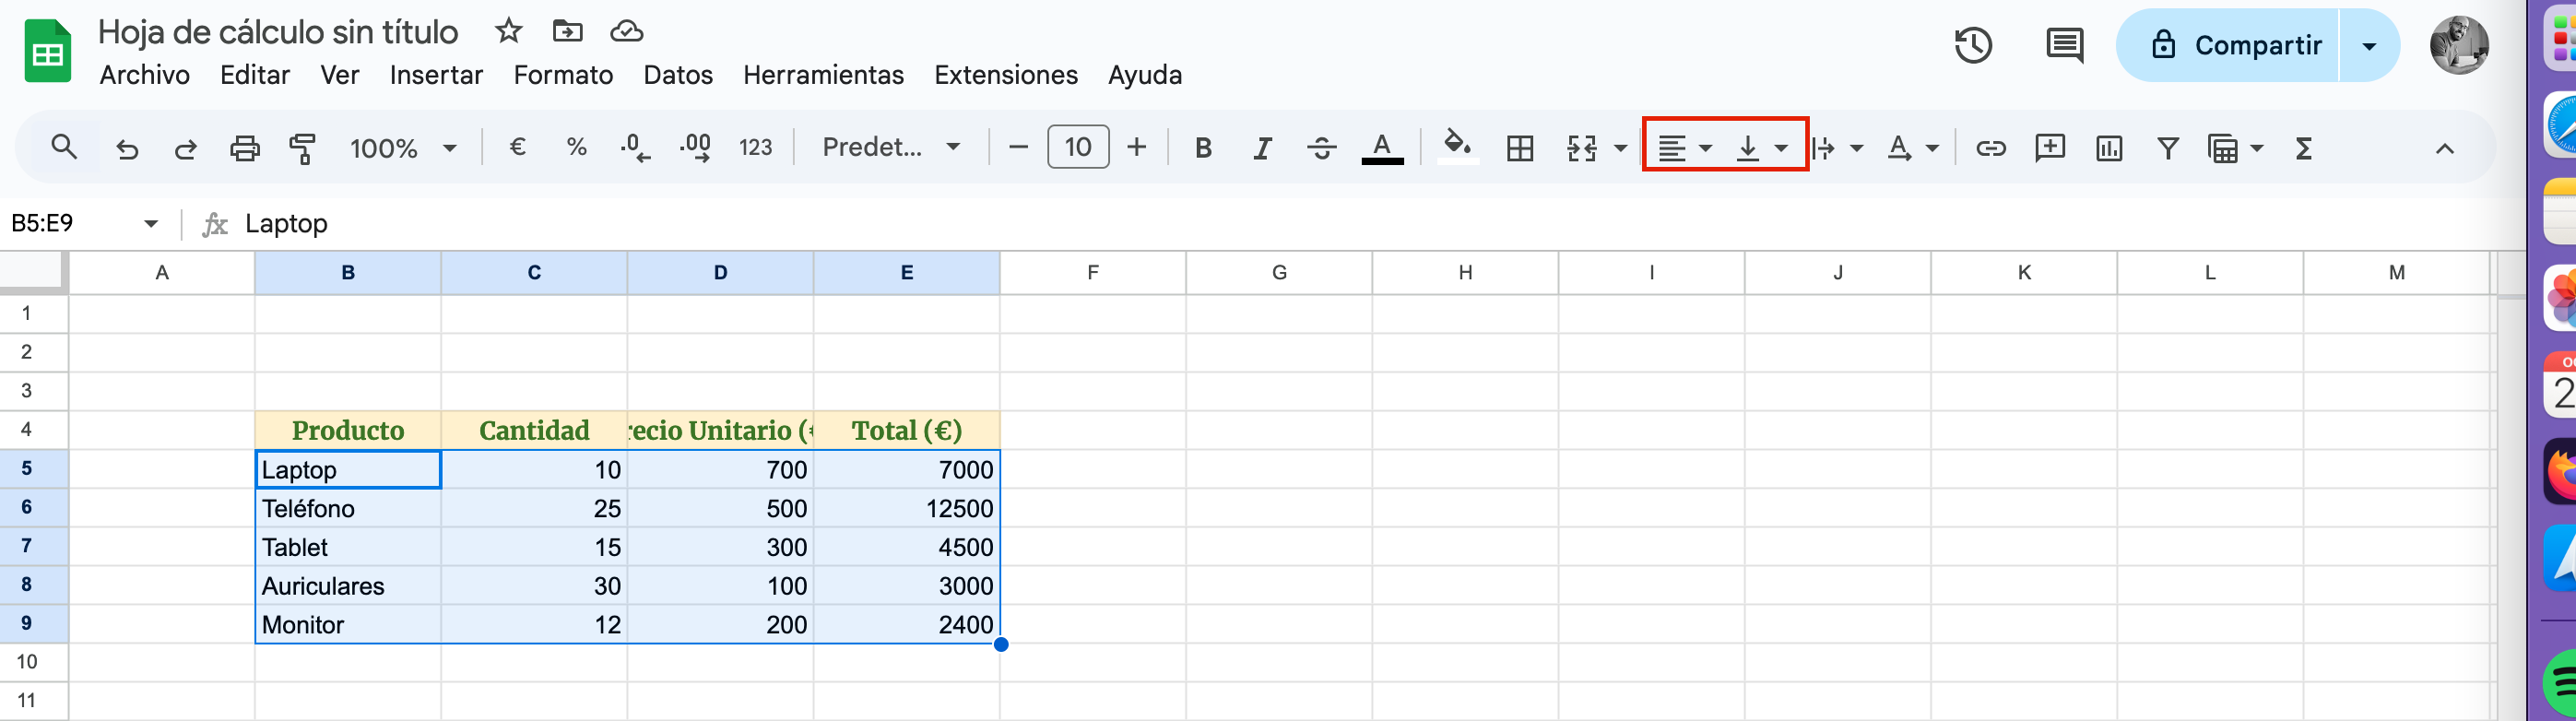Increase font size with plus button

tap(1136, 148)
